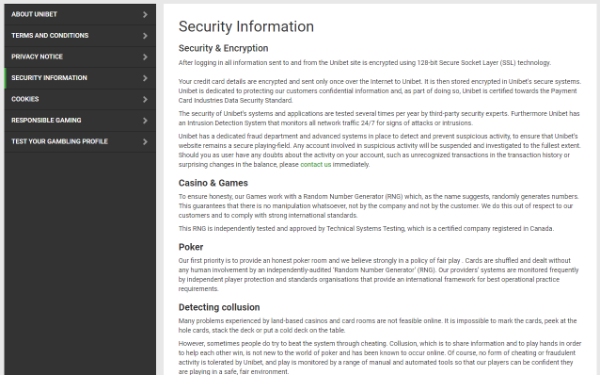Click chevron arrow beside Privacy Notice

145,57
